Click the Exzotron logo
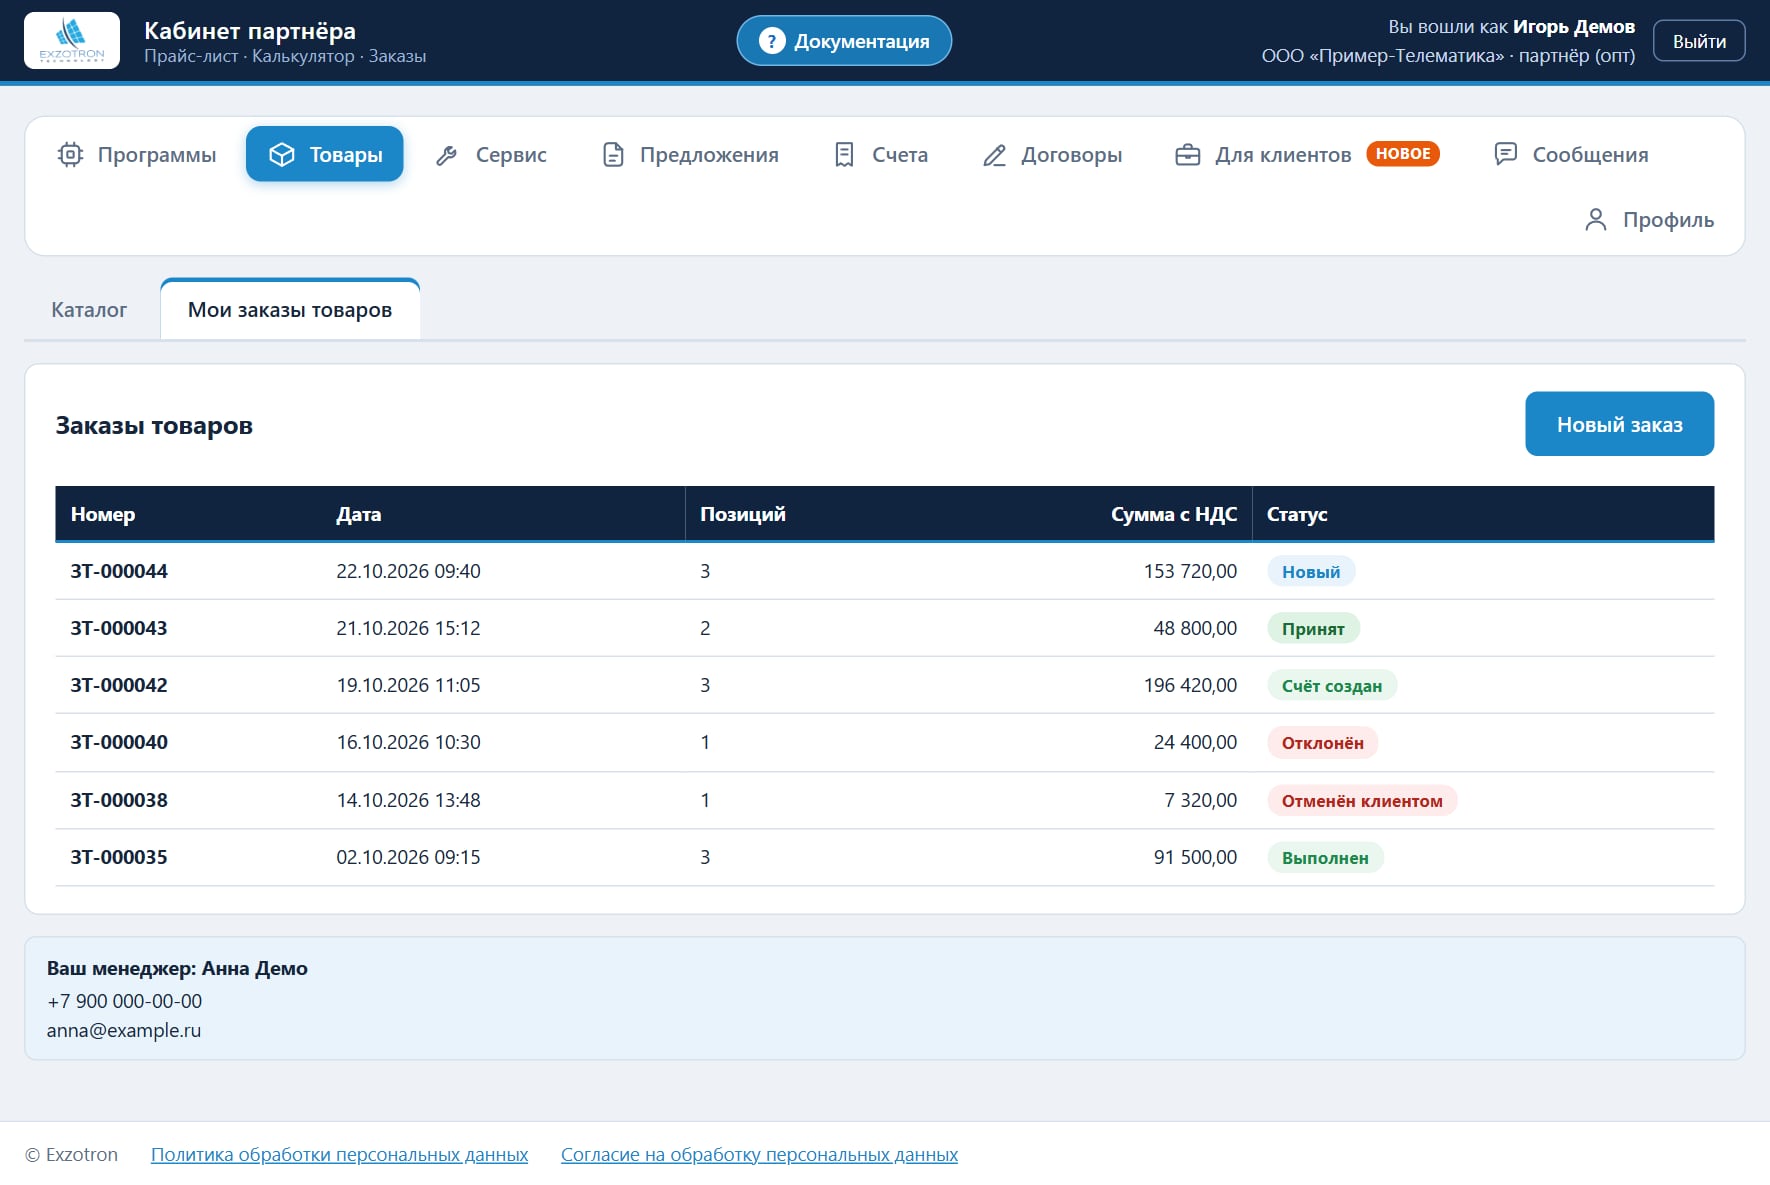 click(x=72, y=41)
